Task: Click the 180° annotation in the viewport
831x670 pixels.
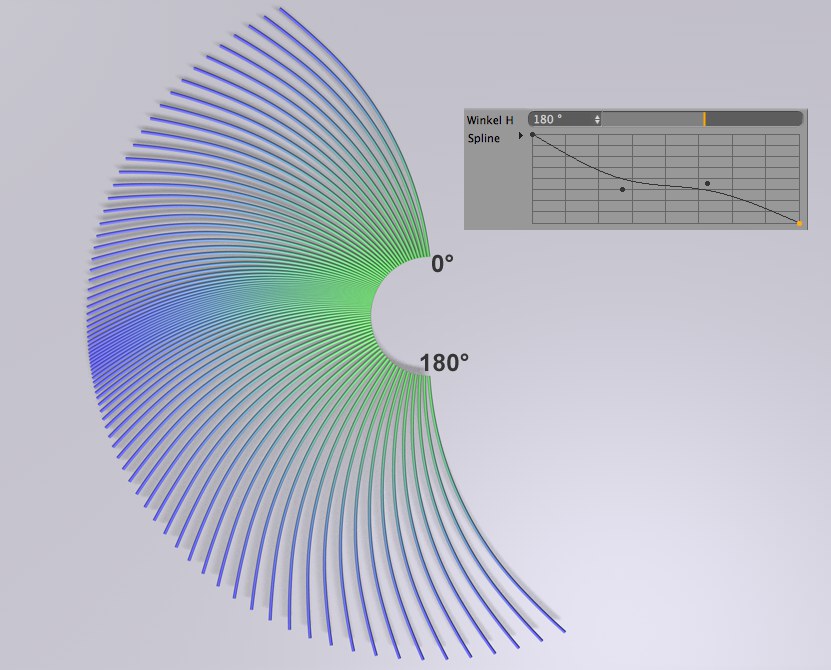Action: 444,363
